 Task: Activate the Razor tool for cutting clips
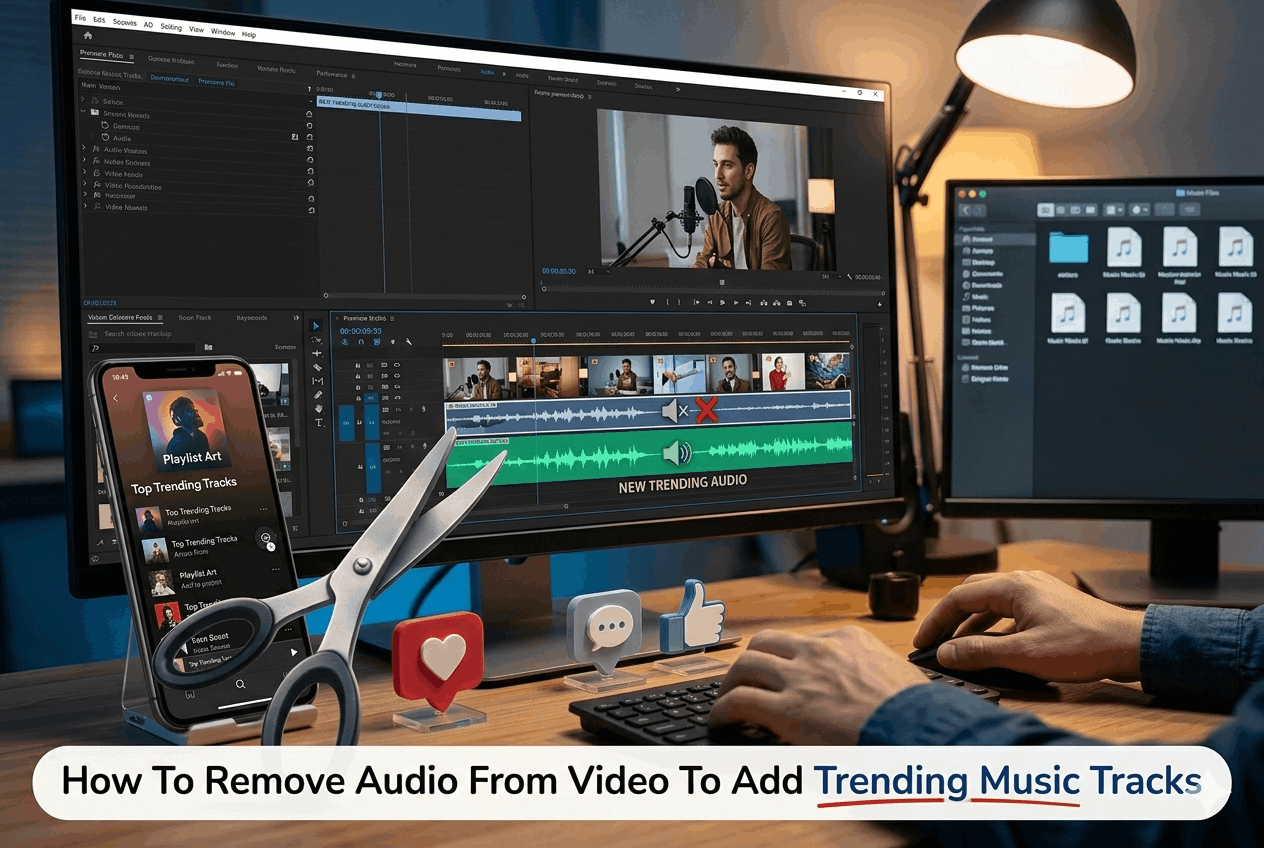tap(316, 366)
